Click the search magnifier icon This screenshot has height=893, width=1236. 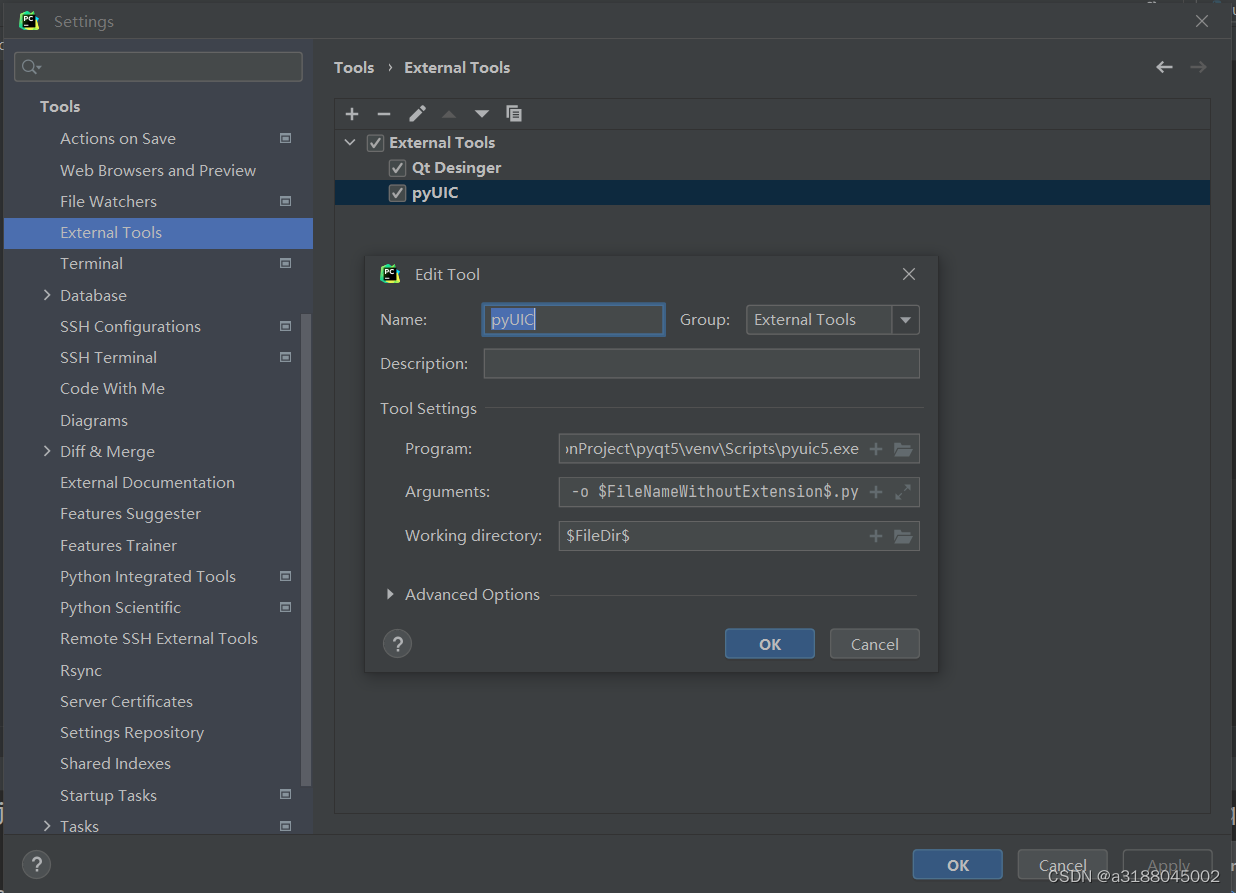pyautogui.click(x=31, y=67)
